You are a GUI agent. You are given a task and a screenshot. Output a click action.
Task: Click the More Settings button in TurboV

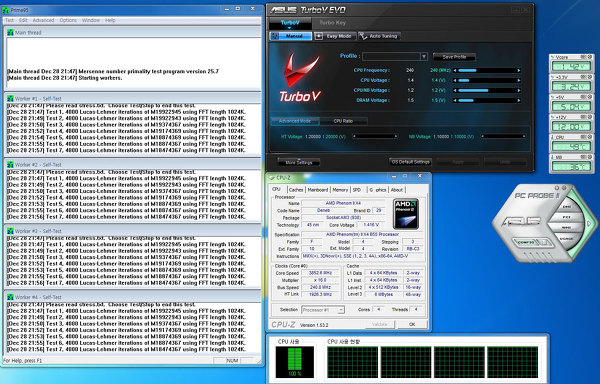[x=299, y=162]
